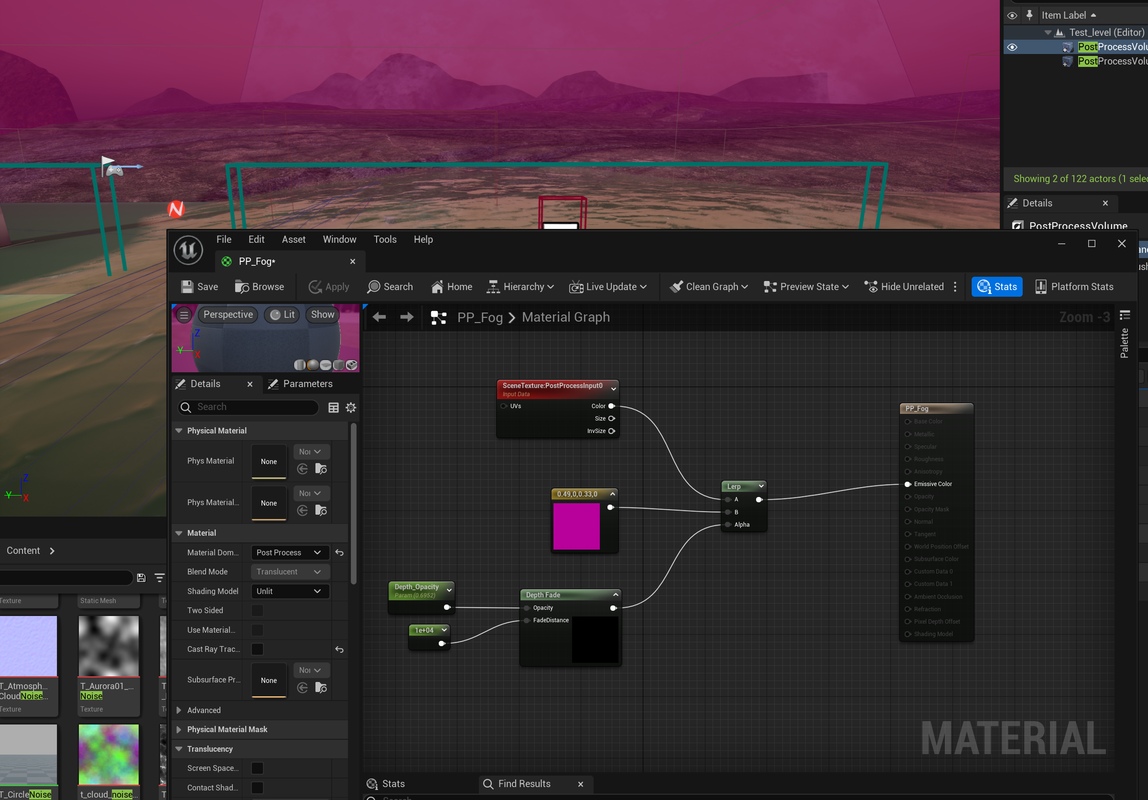The image size is (1148, 800).
Task: Toggle Hide Unrelated nodes
Action: pyautogui.click(x=904, y=287)
